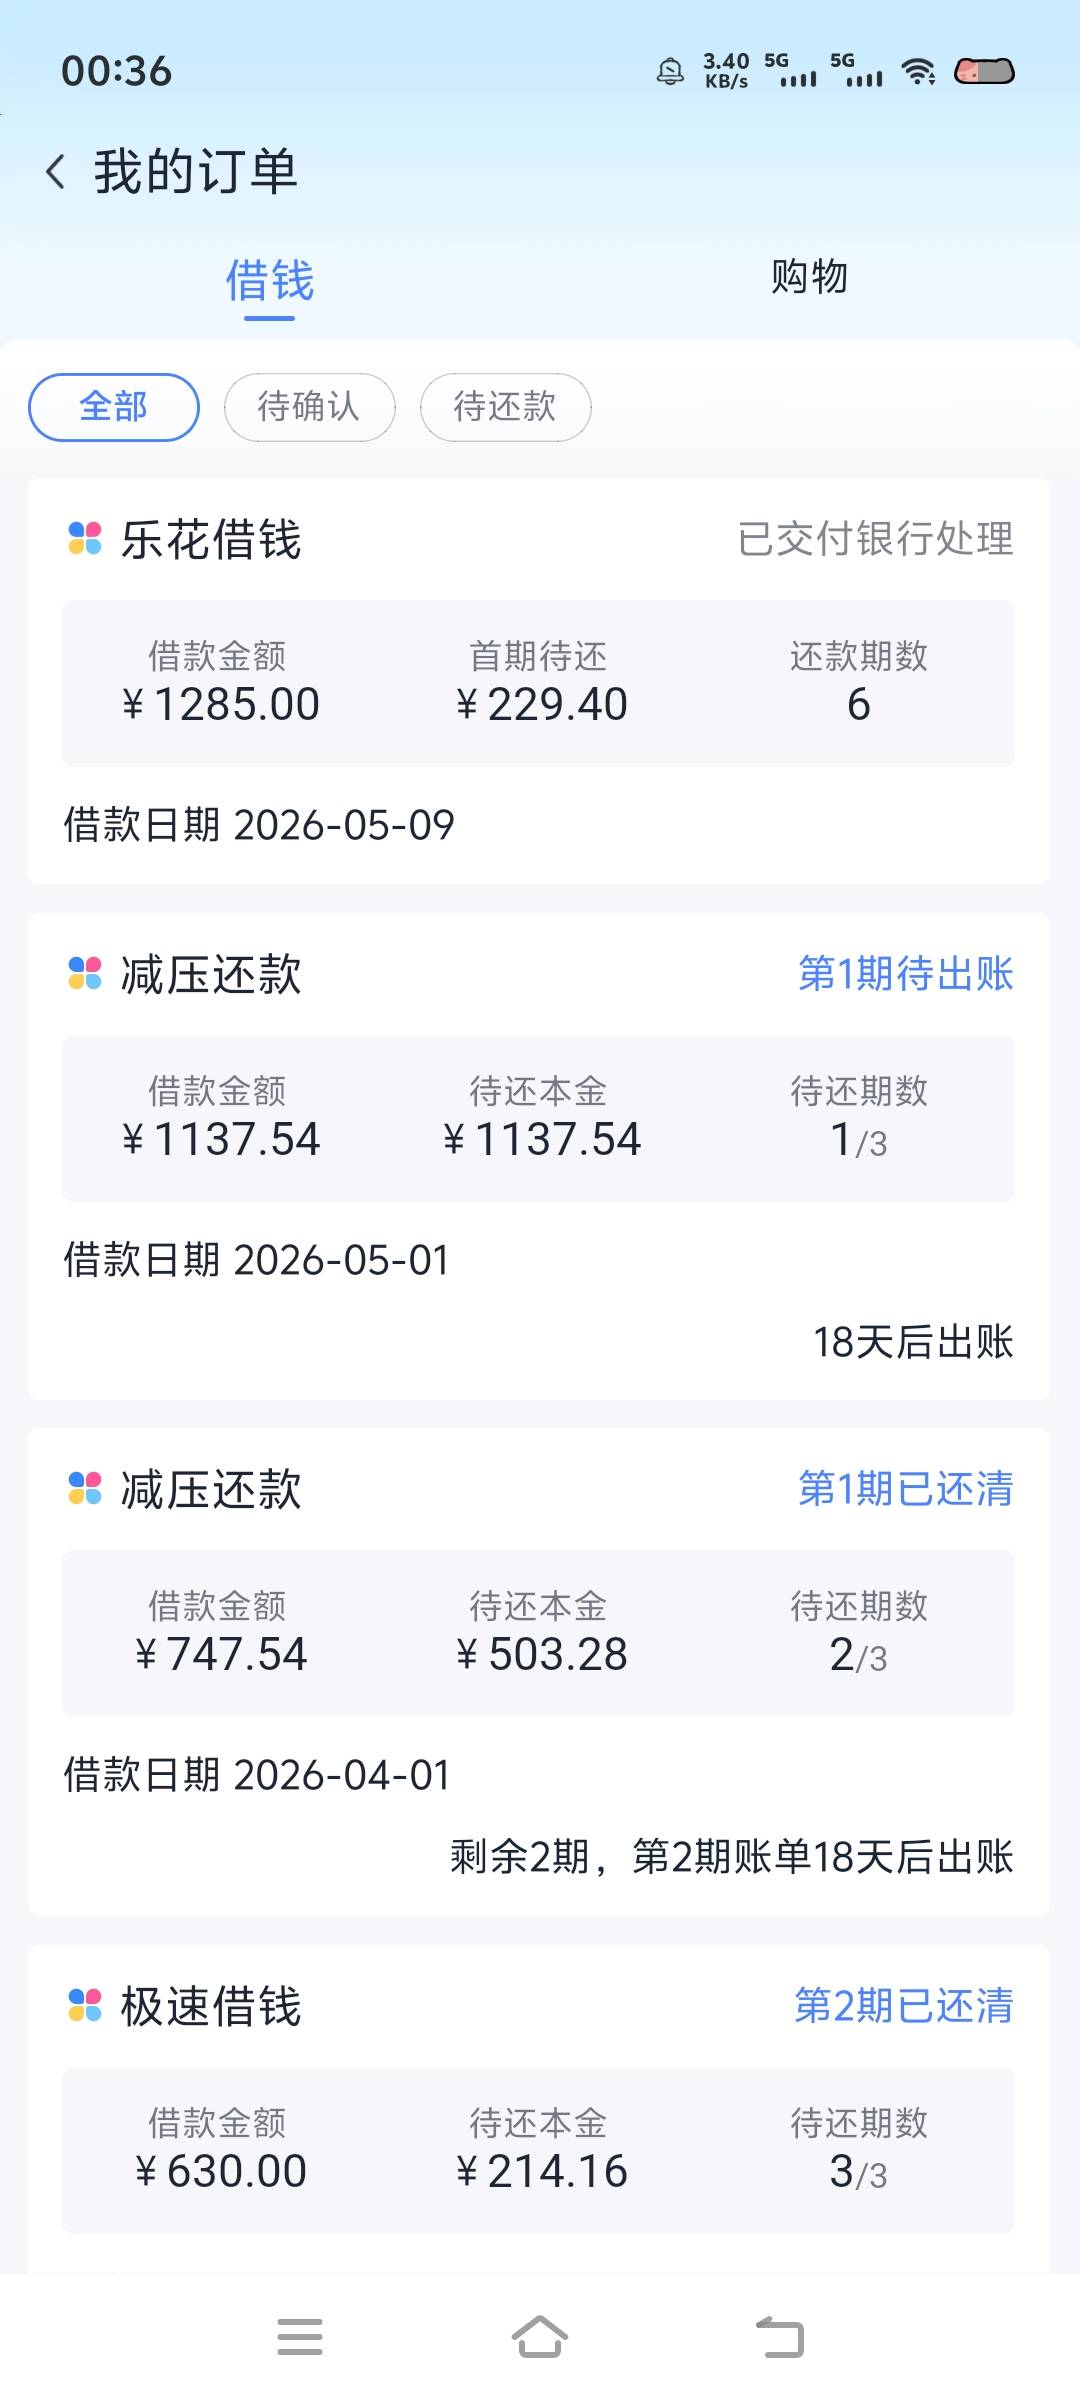Tap the Android home navigation icon
This screenshot has width=1080, height=2400.
pyautogui.click(x=540, y=2337)
